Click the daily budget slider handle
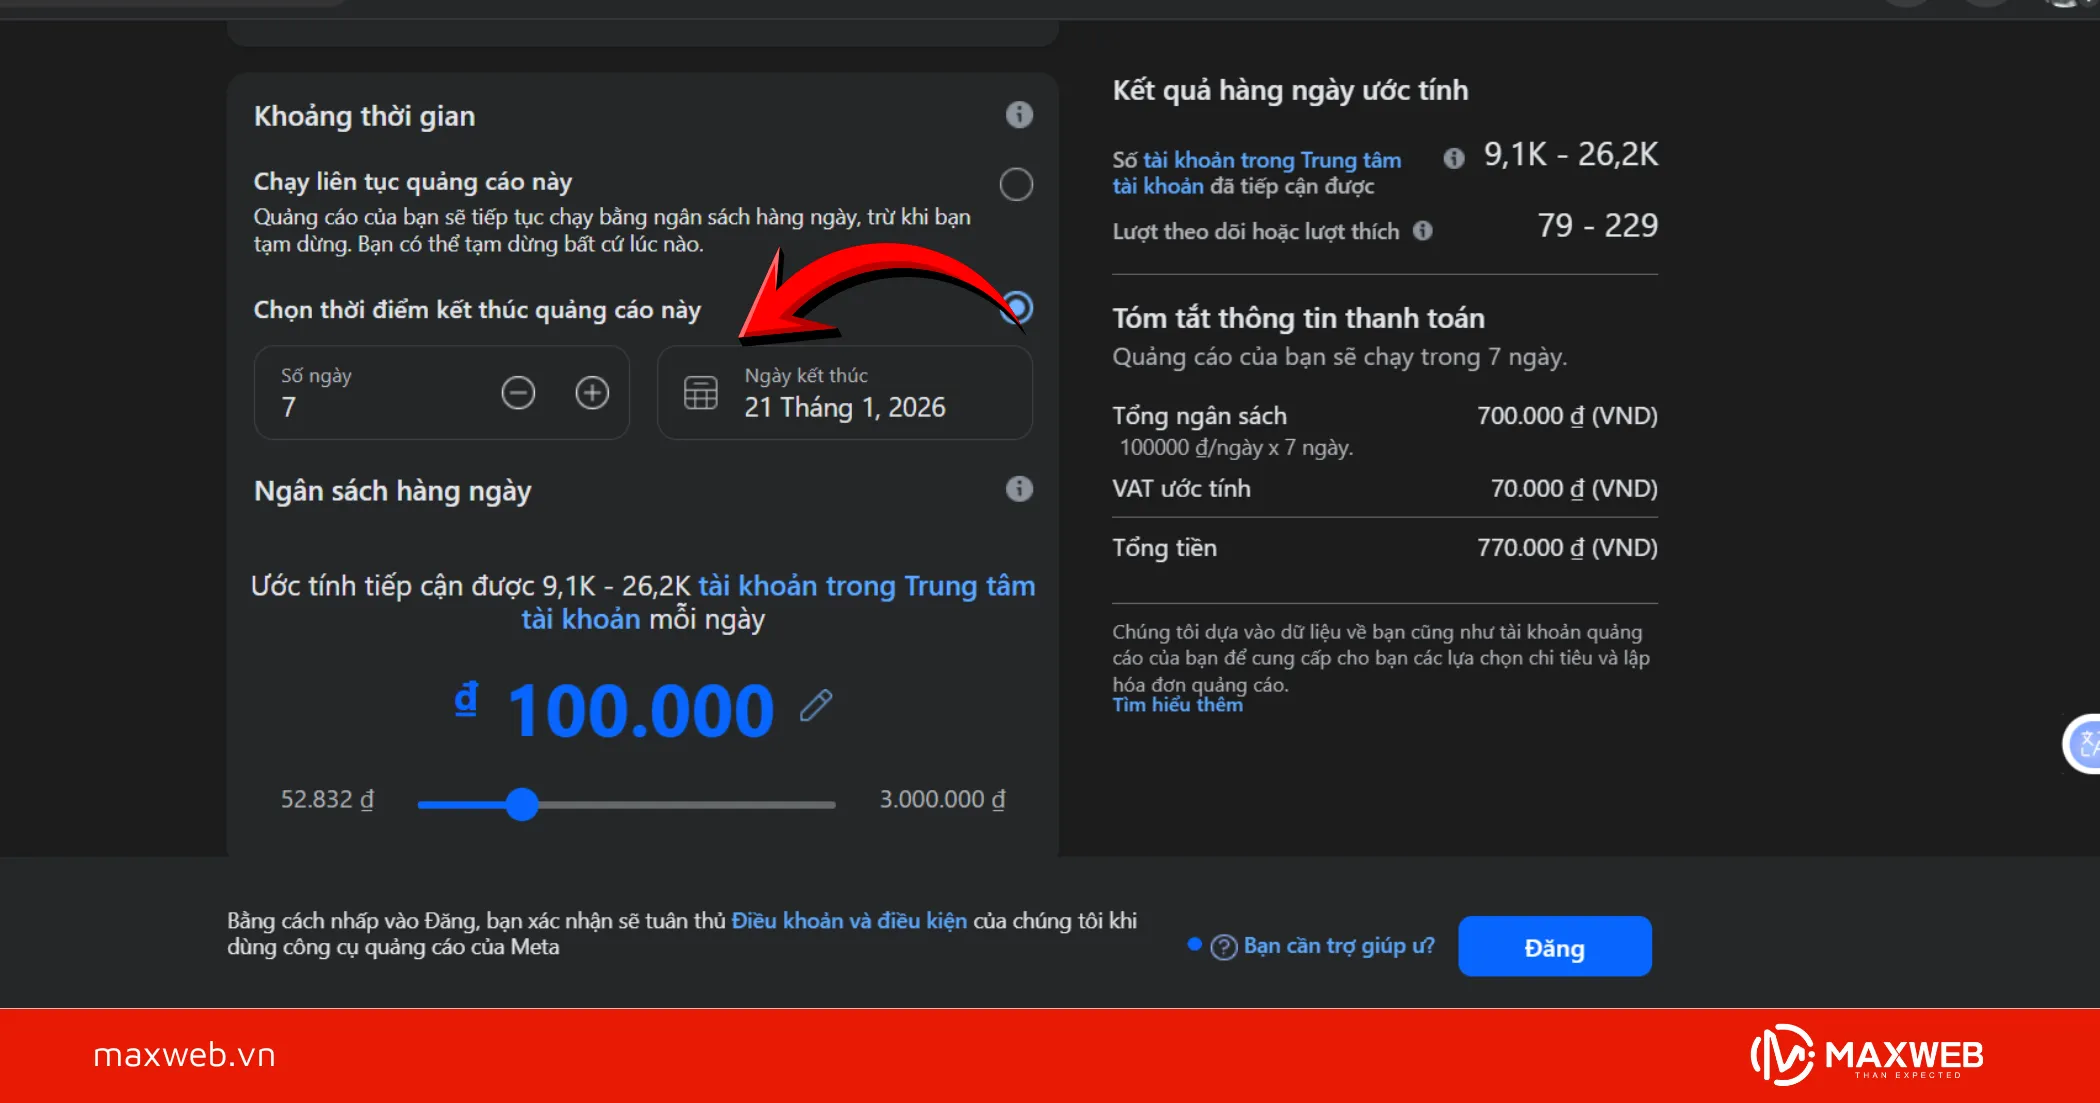 tap(522, 804)
